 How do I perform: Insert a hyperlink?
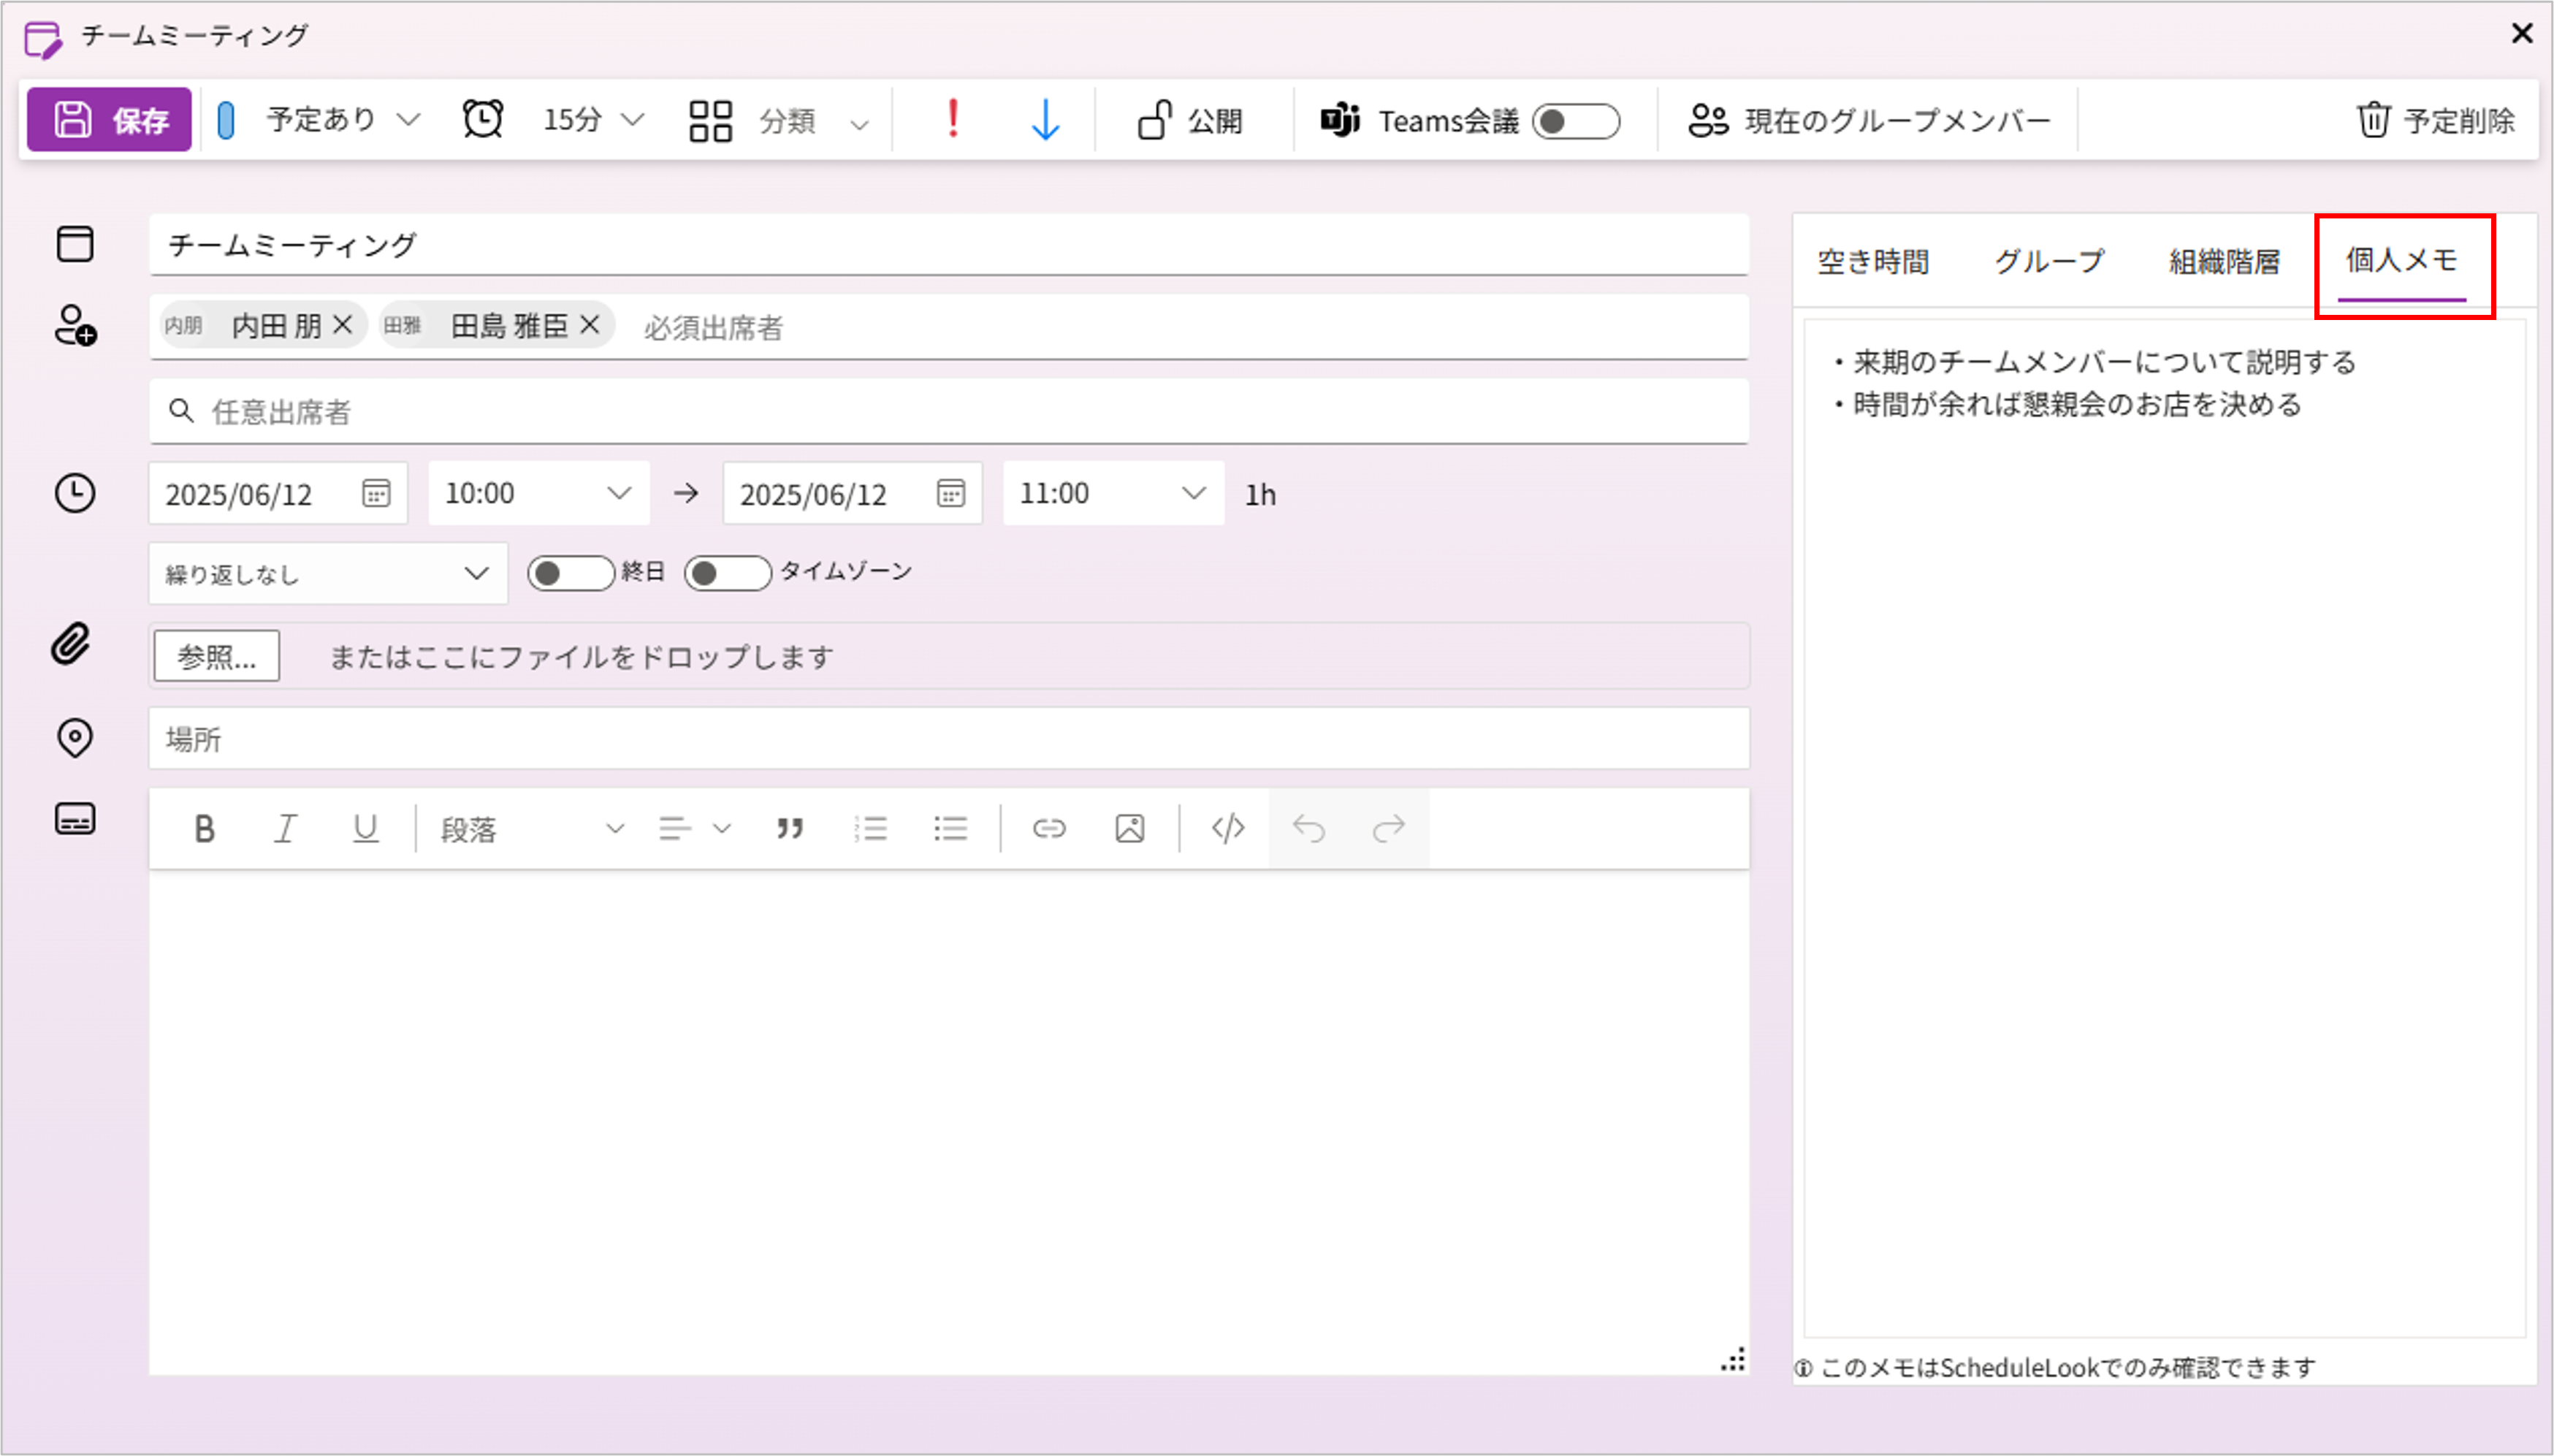pyautogui.click(x=1049, y=829)
